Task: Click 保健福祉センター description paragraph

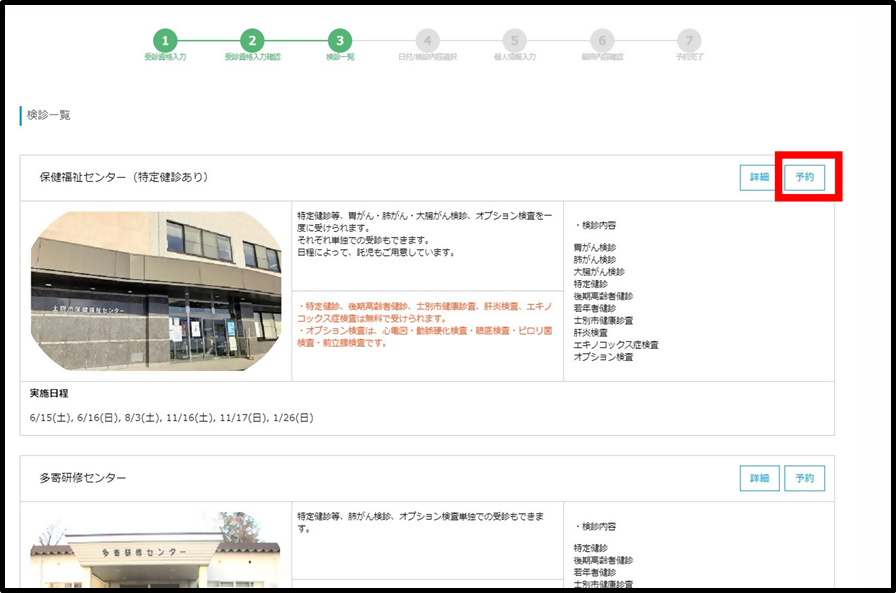Action: 425,234
